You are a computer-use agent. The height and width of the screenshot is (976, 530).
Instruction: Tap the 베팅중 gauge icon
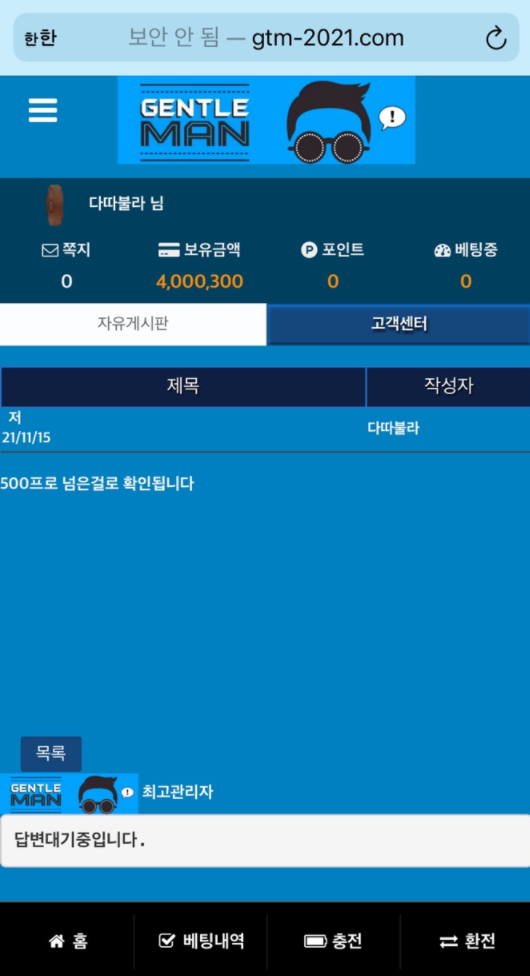(x=442, y=250)
